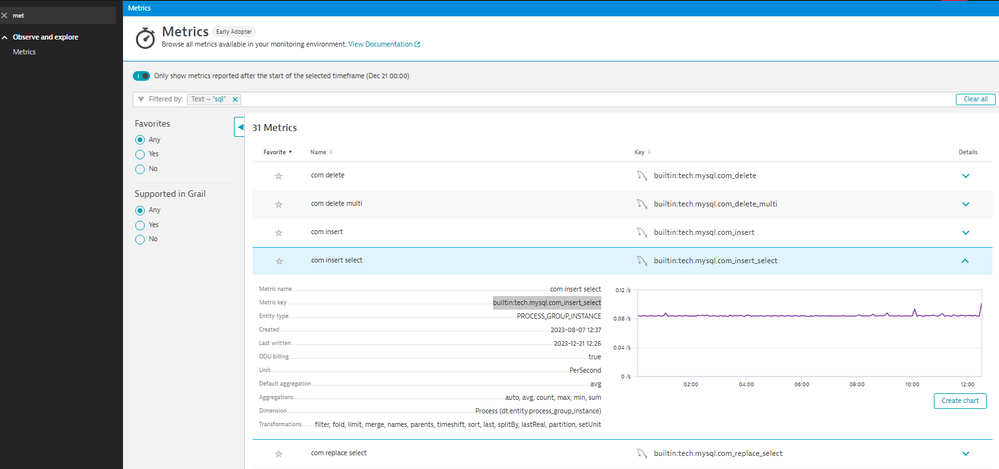
Task: Click star icon for com insert select
Action: [279, 261]
